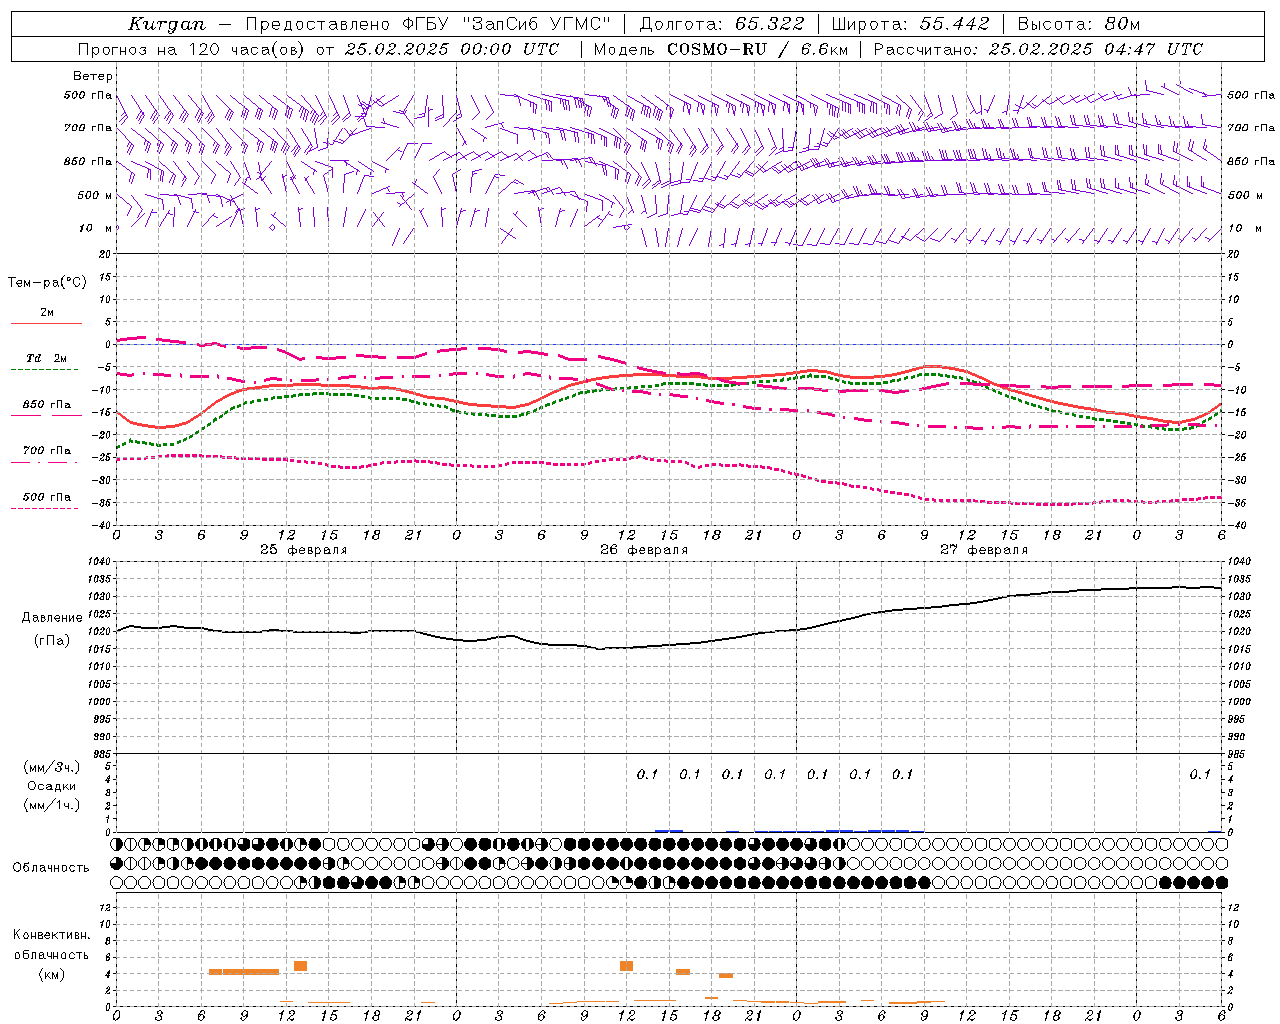Click the 26 февраля date label
The height and width of the screenshot is (1024, 1280).
pos(644,550)
